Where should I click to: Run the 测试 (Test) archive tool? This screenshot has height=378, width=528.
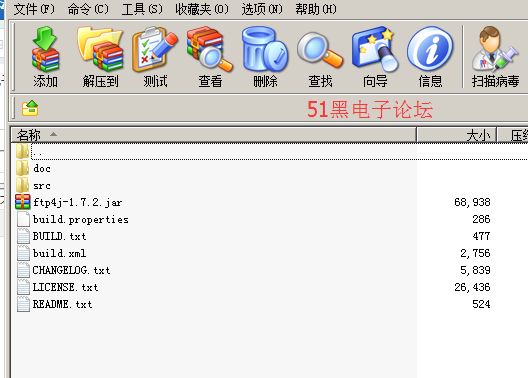point(155,49)
